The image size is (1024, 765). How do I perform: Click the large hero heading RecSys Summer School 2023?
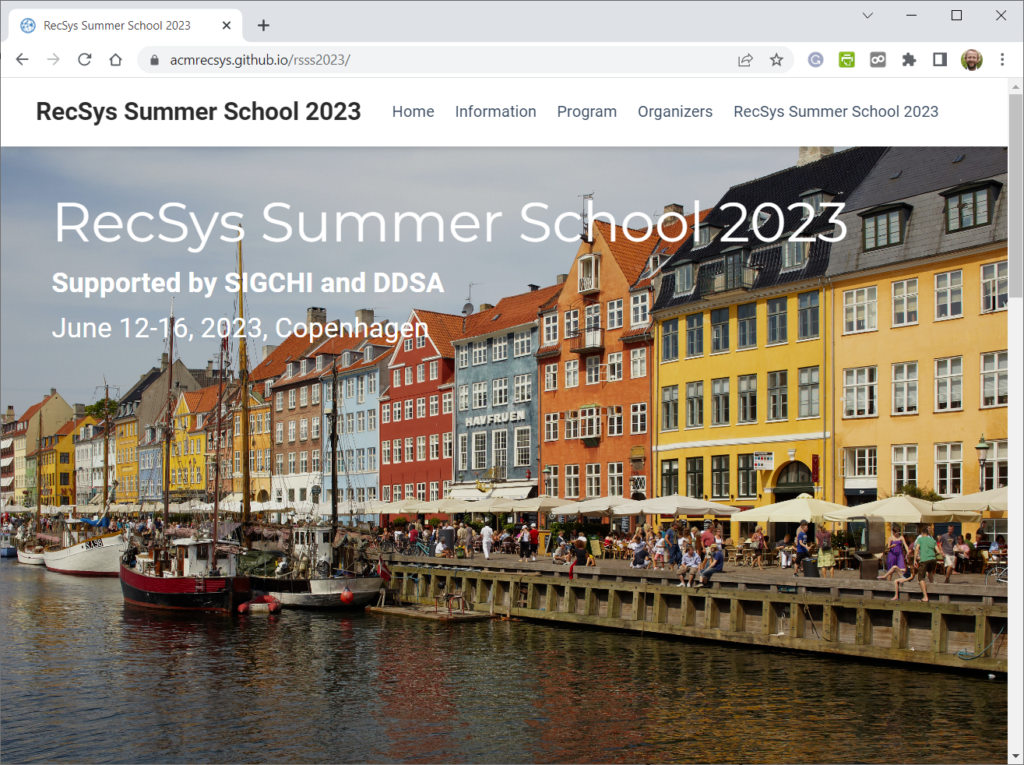pyautogui.click(x=450, y=223)
